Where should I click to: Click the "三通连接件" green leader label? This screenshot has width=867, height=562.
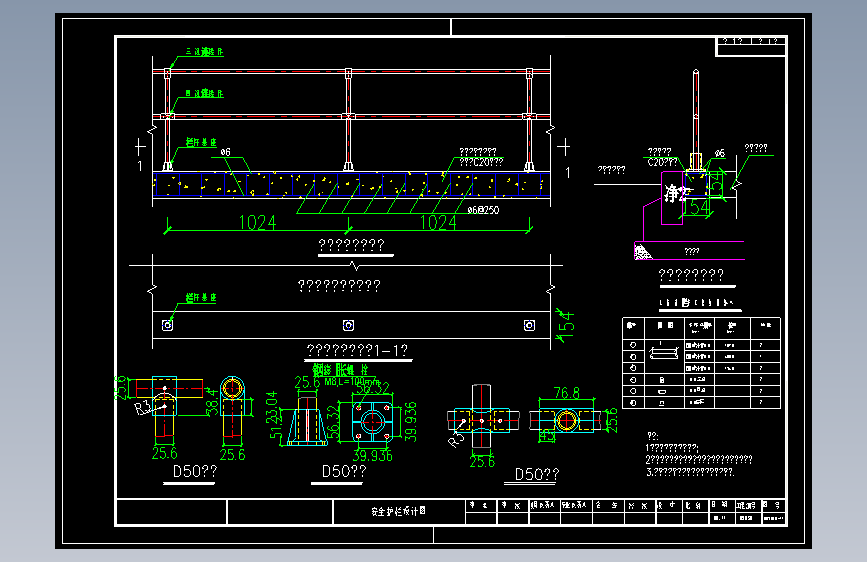click(x=204, y=51)
